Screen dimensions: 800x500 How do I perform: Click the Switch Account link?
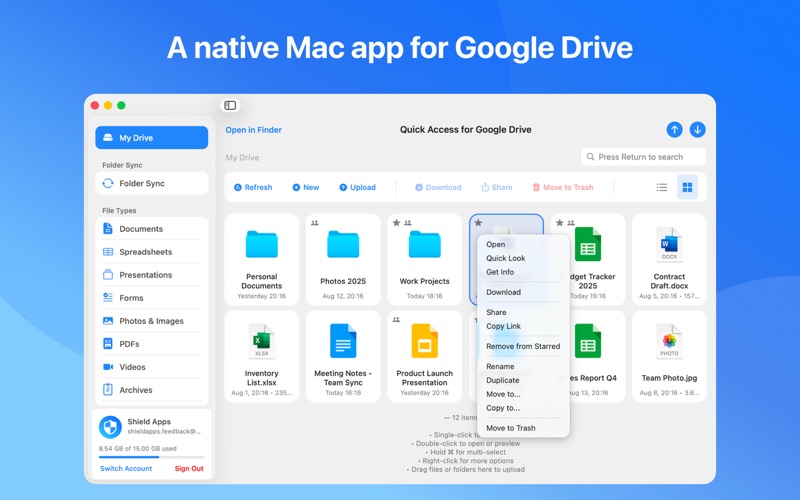pyautogui.click(x=126, y=468)
